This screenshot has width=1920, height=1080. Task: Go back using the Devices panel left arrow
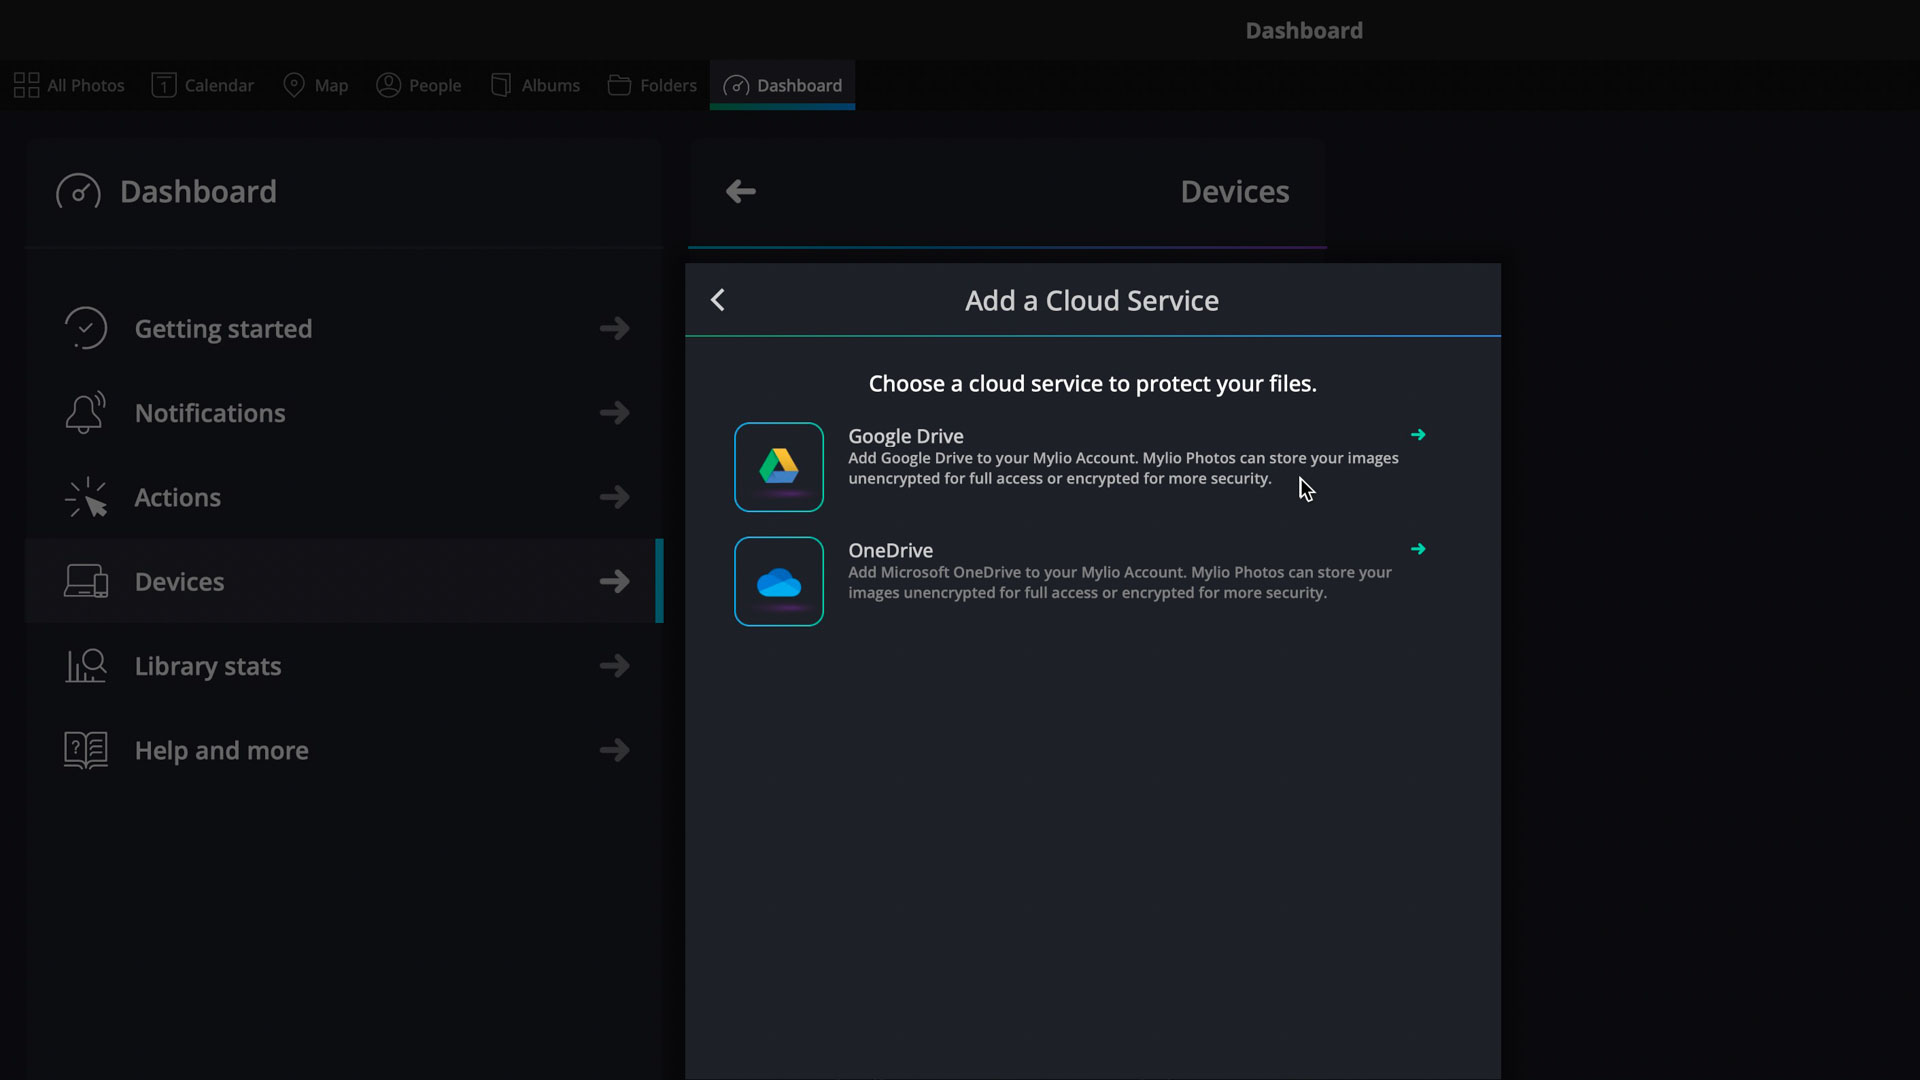[740, 191]
